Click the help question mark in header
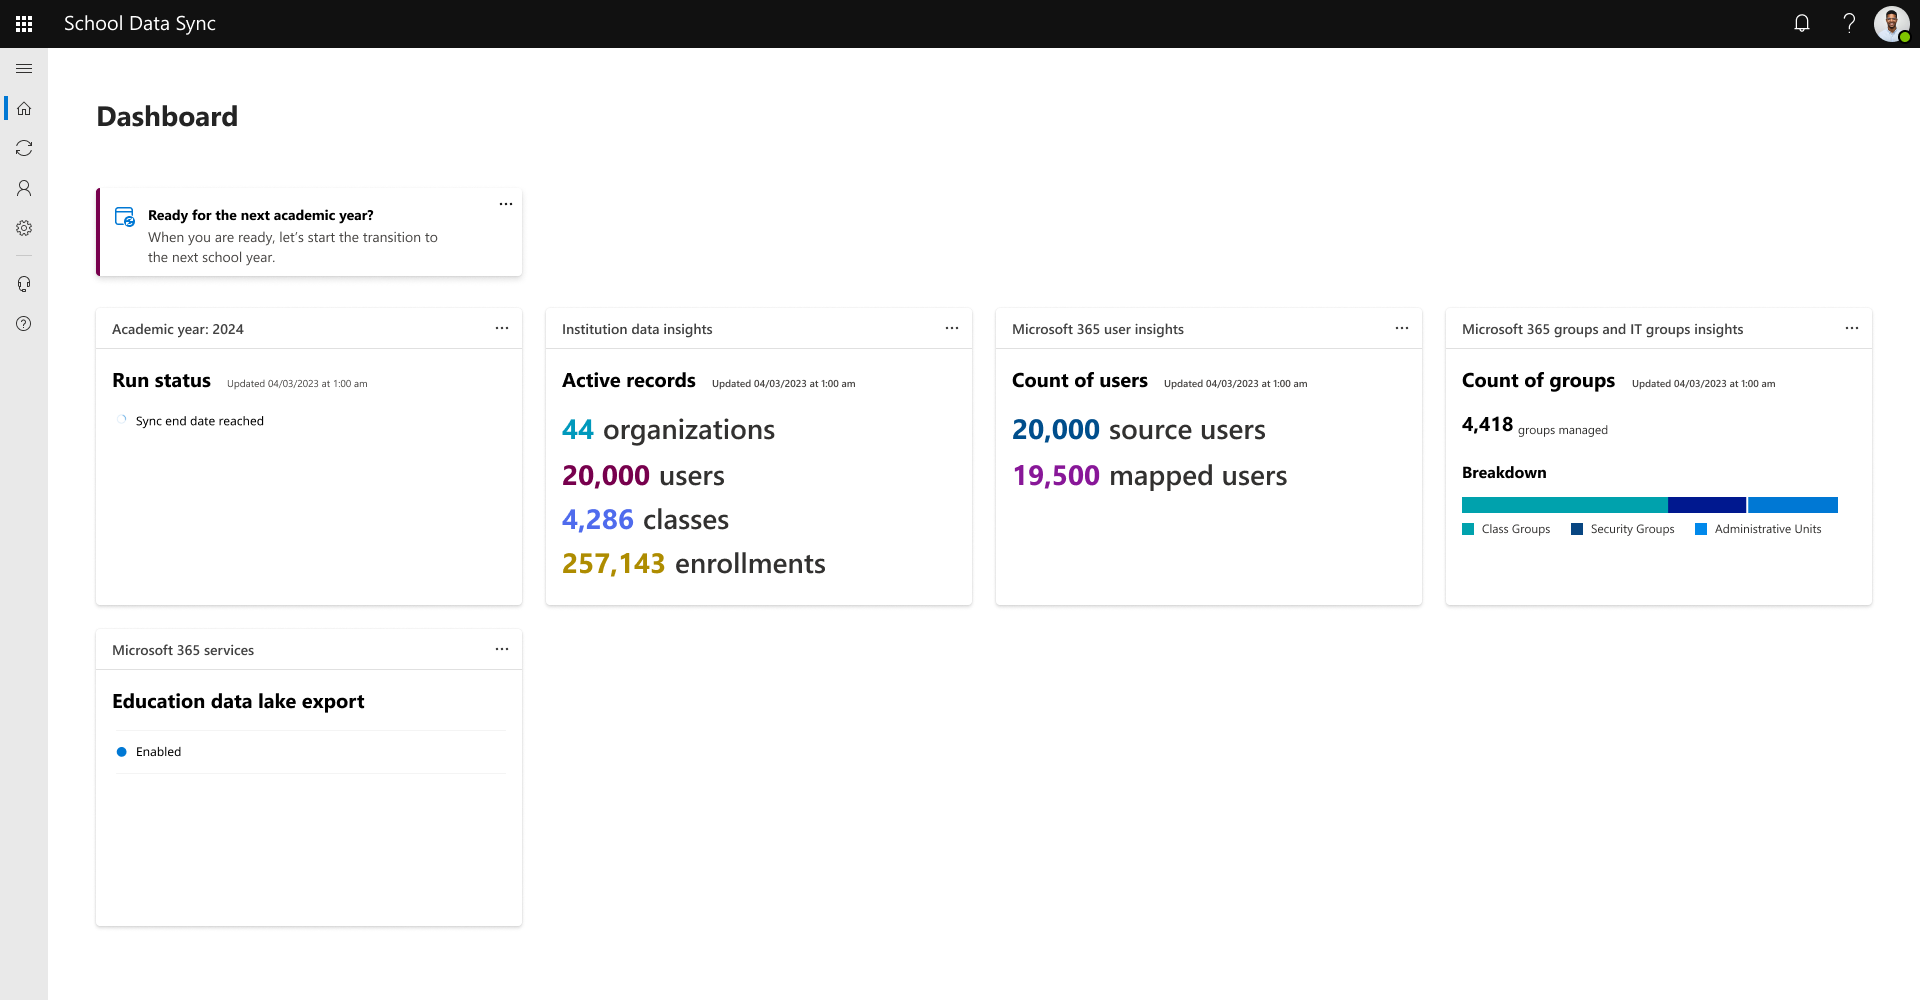 click(x=1849, y=24)
